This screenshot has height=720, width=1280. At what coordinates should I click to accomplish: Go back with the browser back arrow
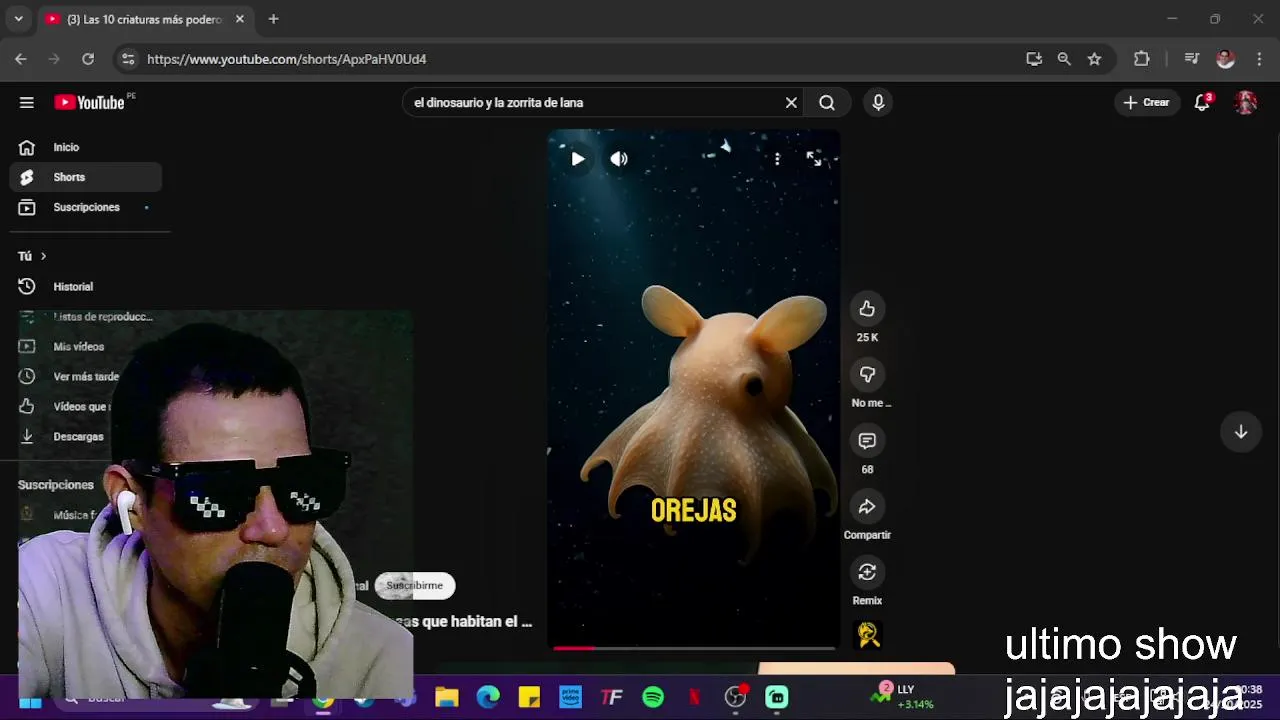pos(21,59)
